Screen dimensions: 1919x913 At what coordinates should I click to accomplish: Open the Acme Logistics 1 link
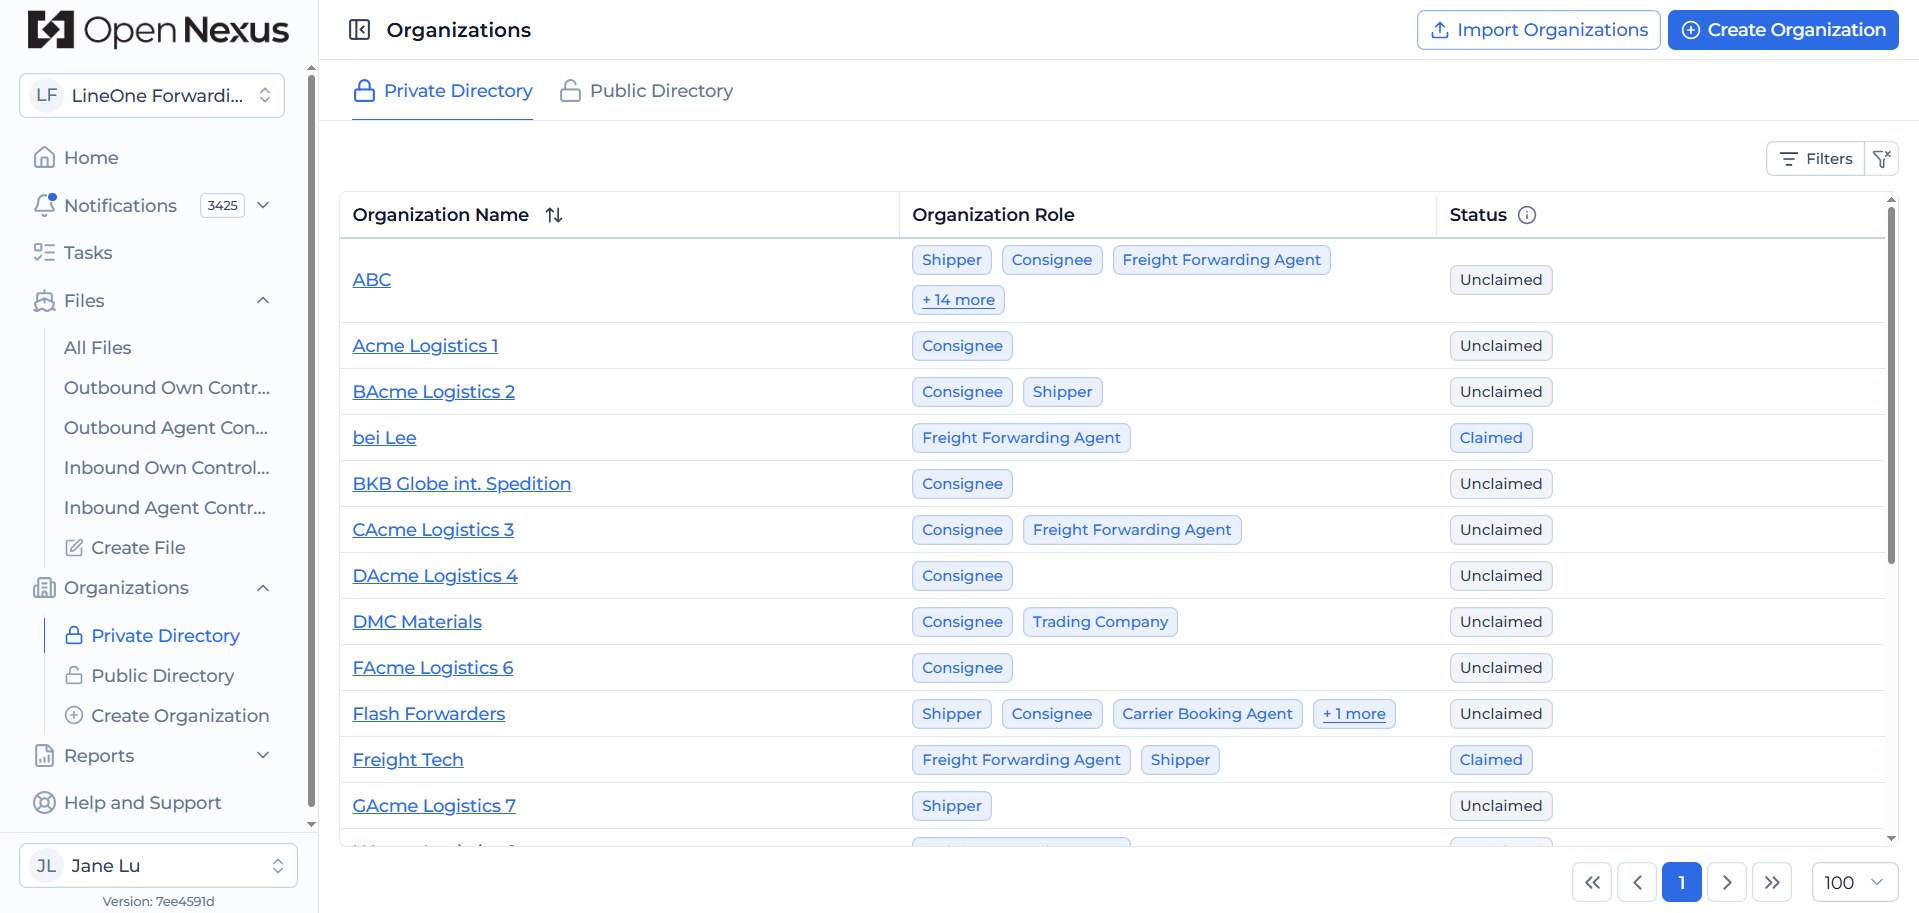pos(425,346)
